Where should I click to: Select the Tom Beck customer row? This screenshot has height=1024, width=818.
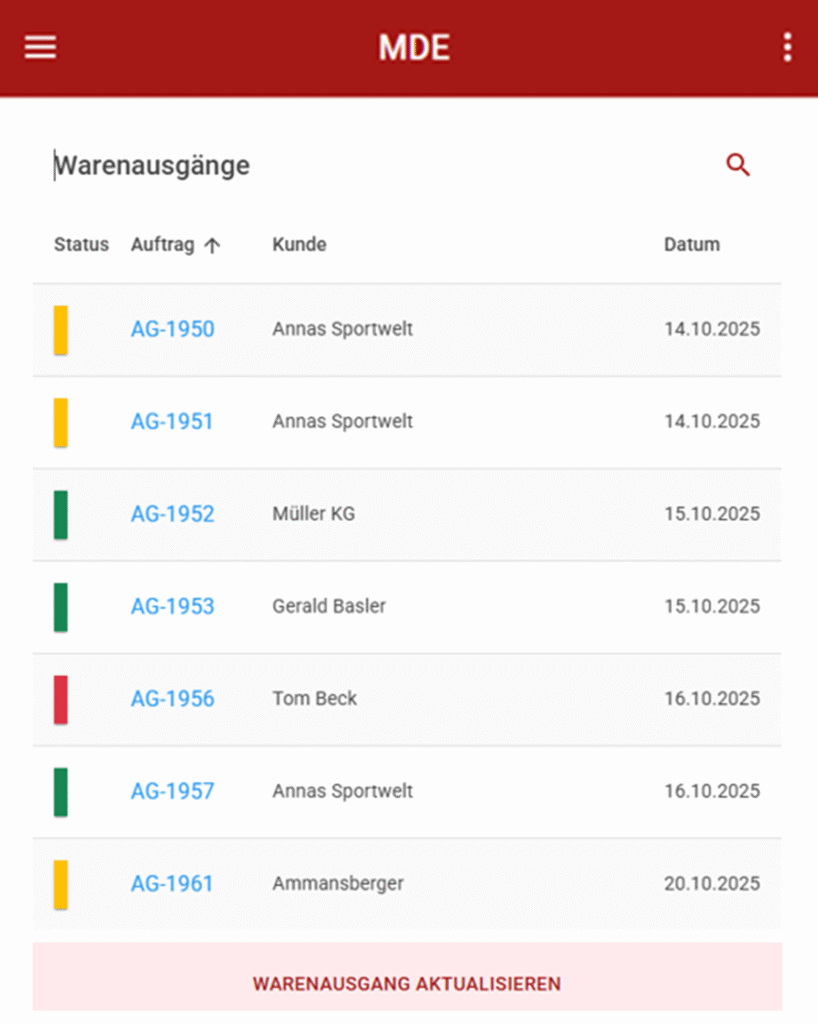point(314,699)
